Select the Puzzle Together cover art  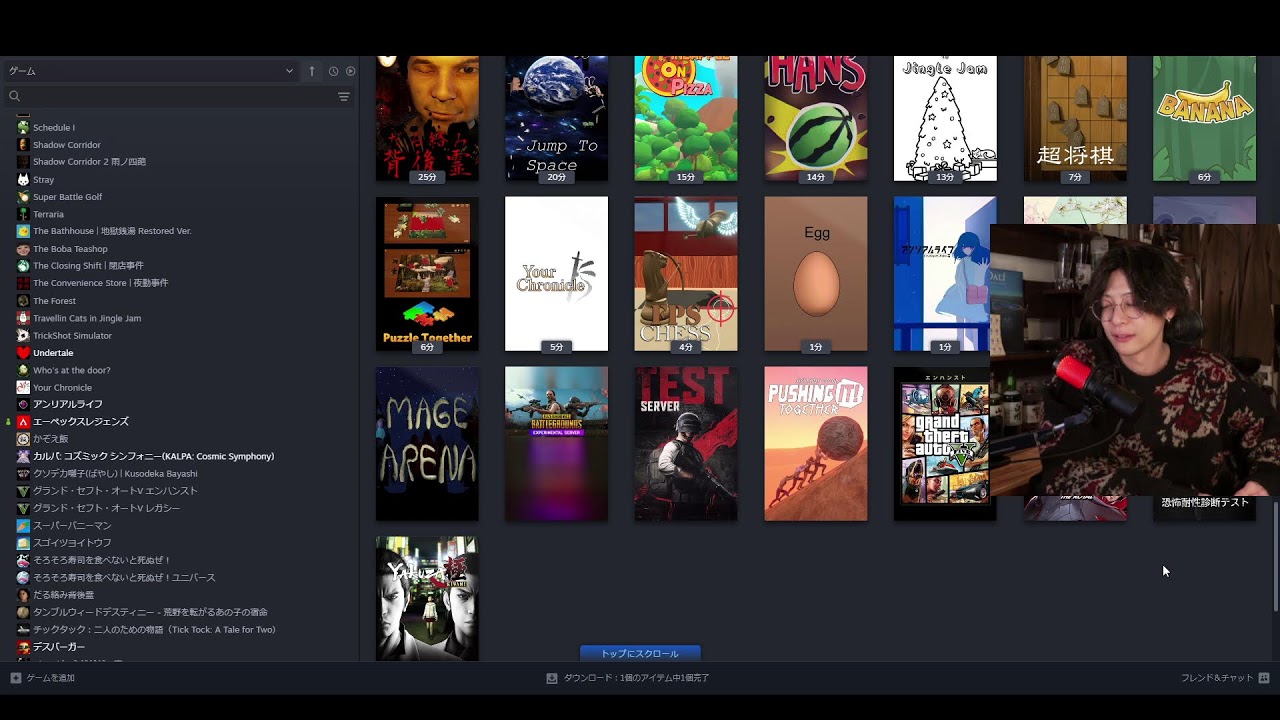(x=427, y=274)
